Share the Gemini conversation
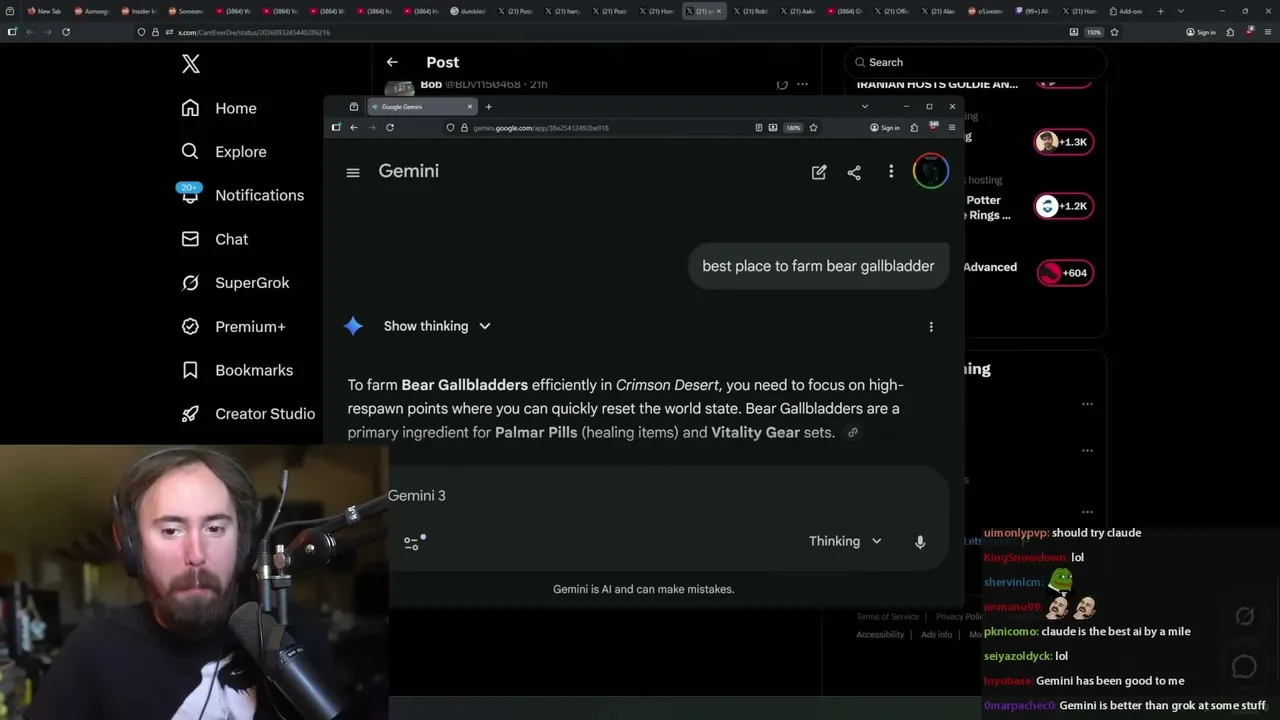1280x720 pixels. (854, 172)
